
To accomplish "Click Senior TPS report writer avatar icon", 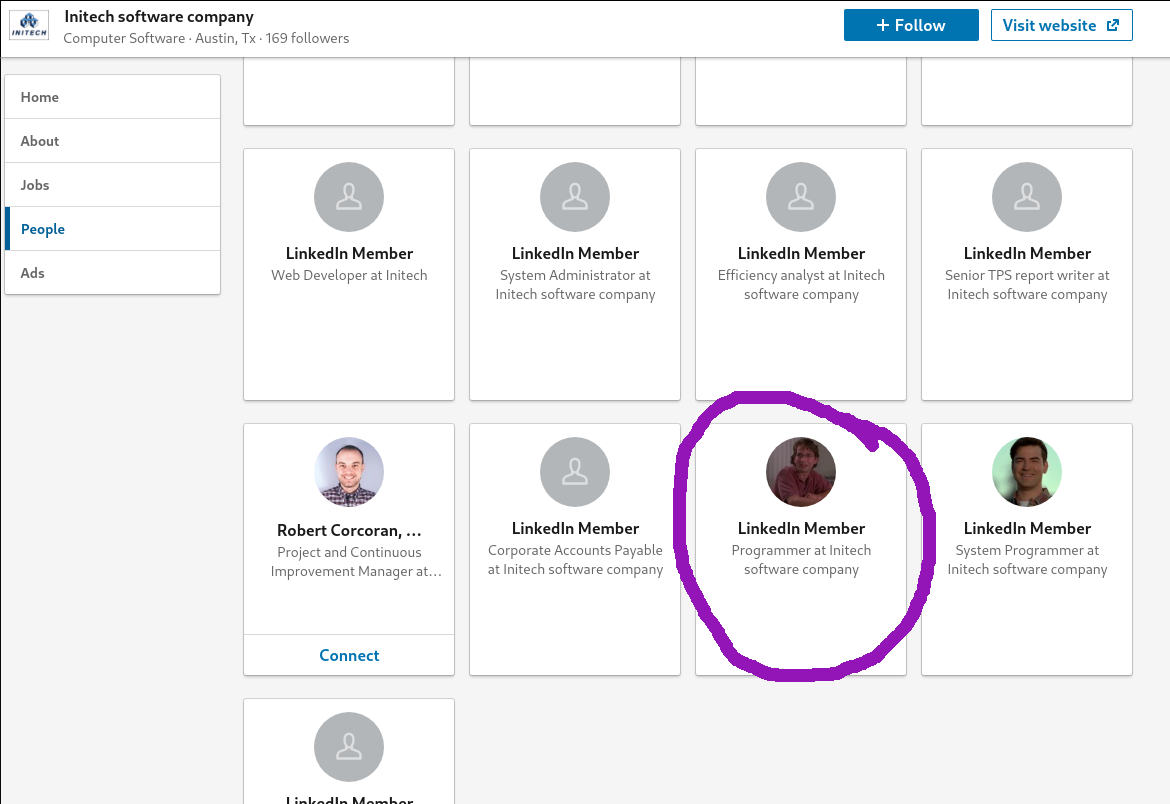I will point(1027,198).
